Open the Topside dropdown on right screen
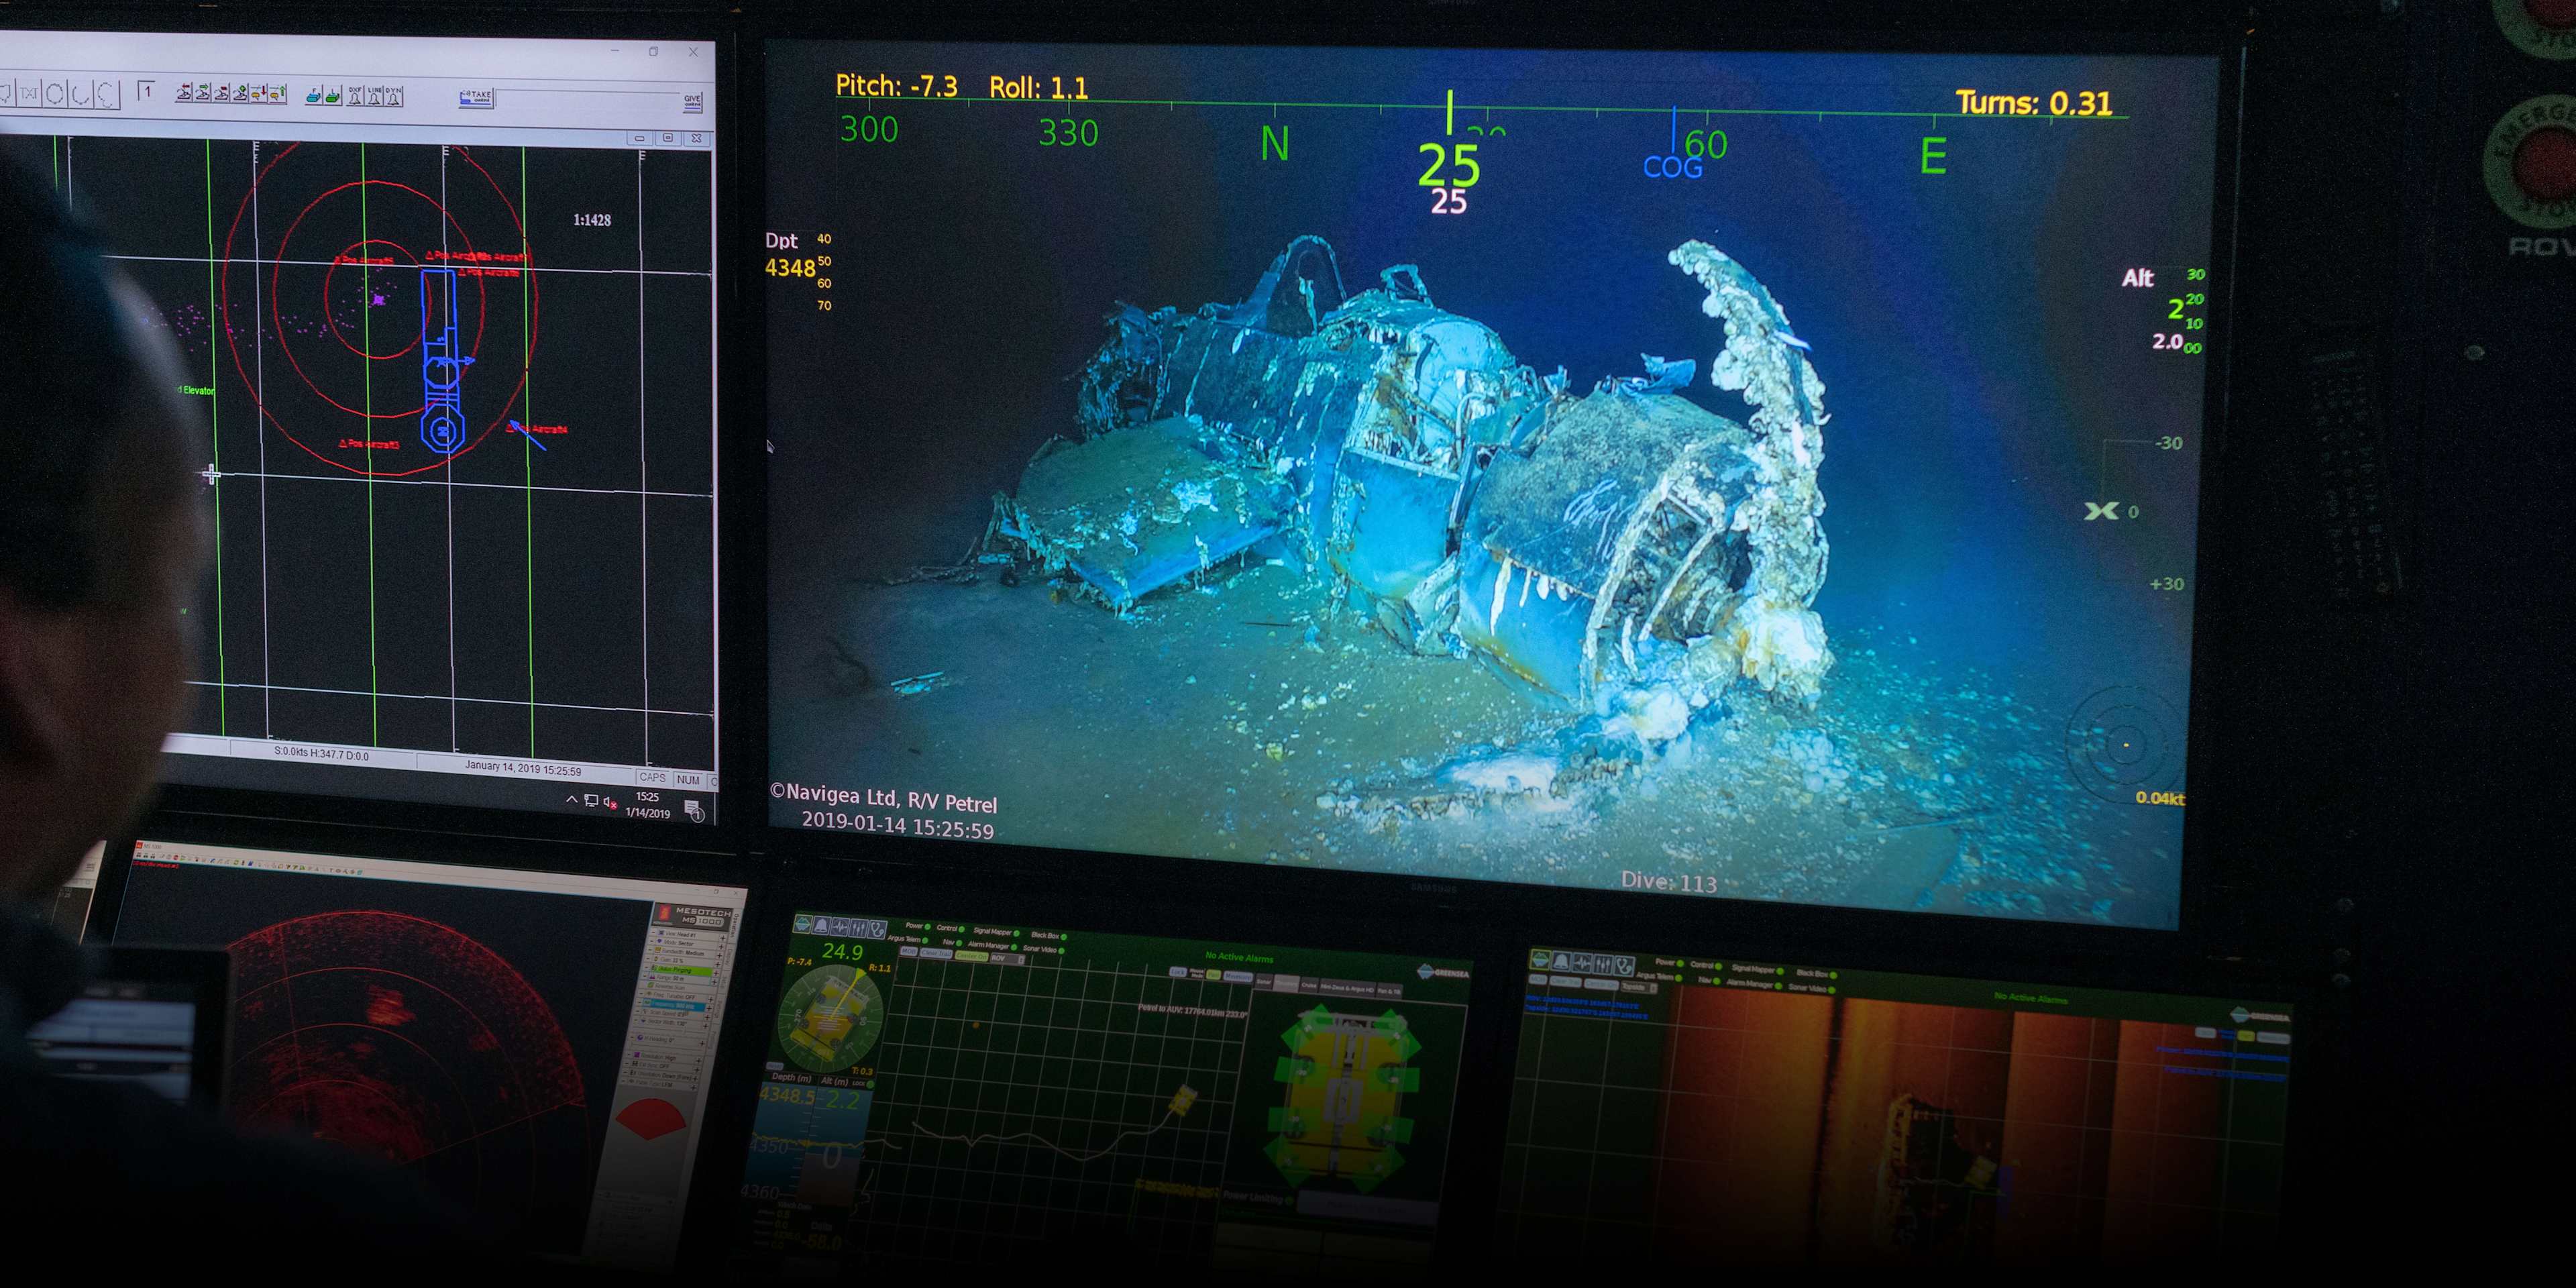The image size is (2576, 1288). click(1639, 988)
